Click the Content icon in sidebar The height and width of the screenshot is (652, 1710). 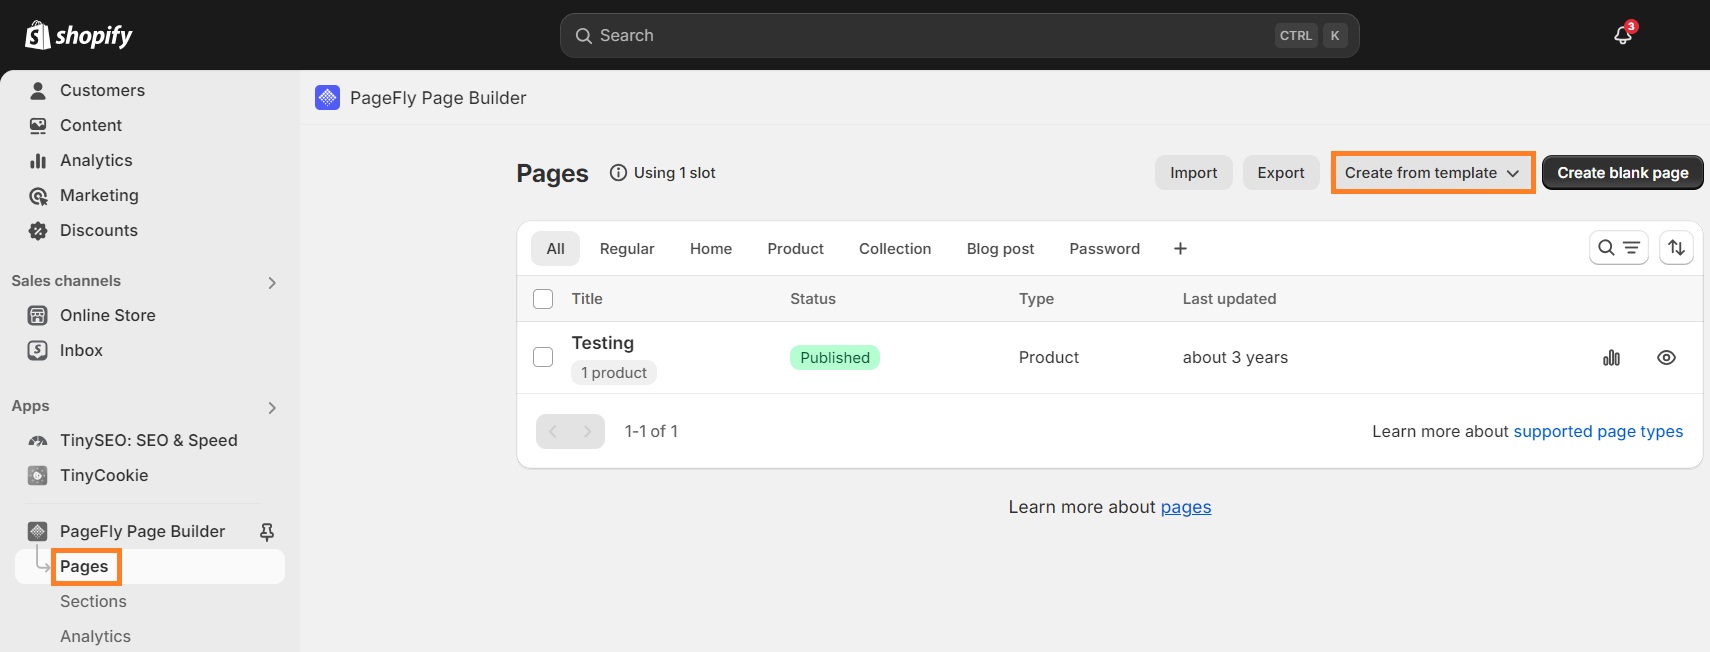point(38,125)
